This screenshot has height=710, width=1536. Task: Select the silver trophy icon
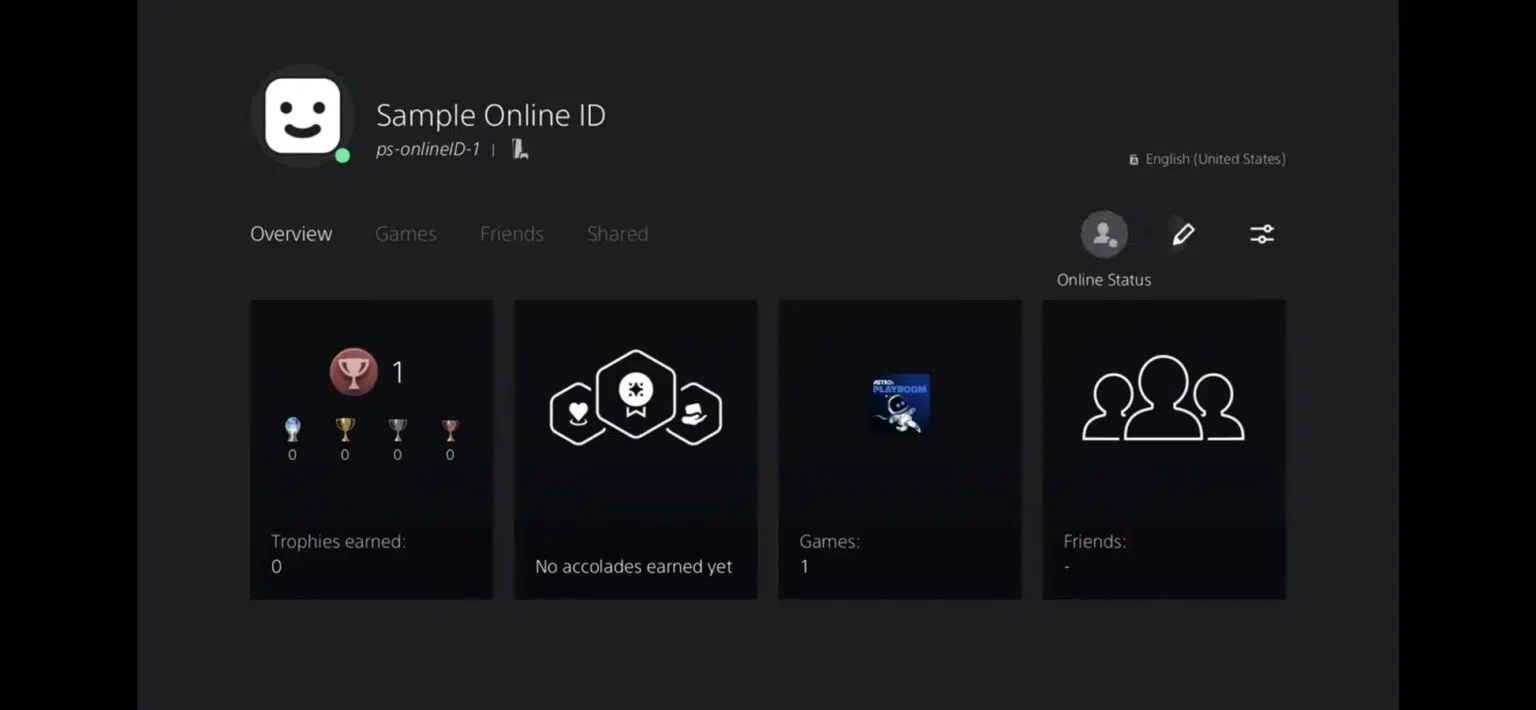point(397,430)
